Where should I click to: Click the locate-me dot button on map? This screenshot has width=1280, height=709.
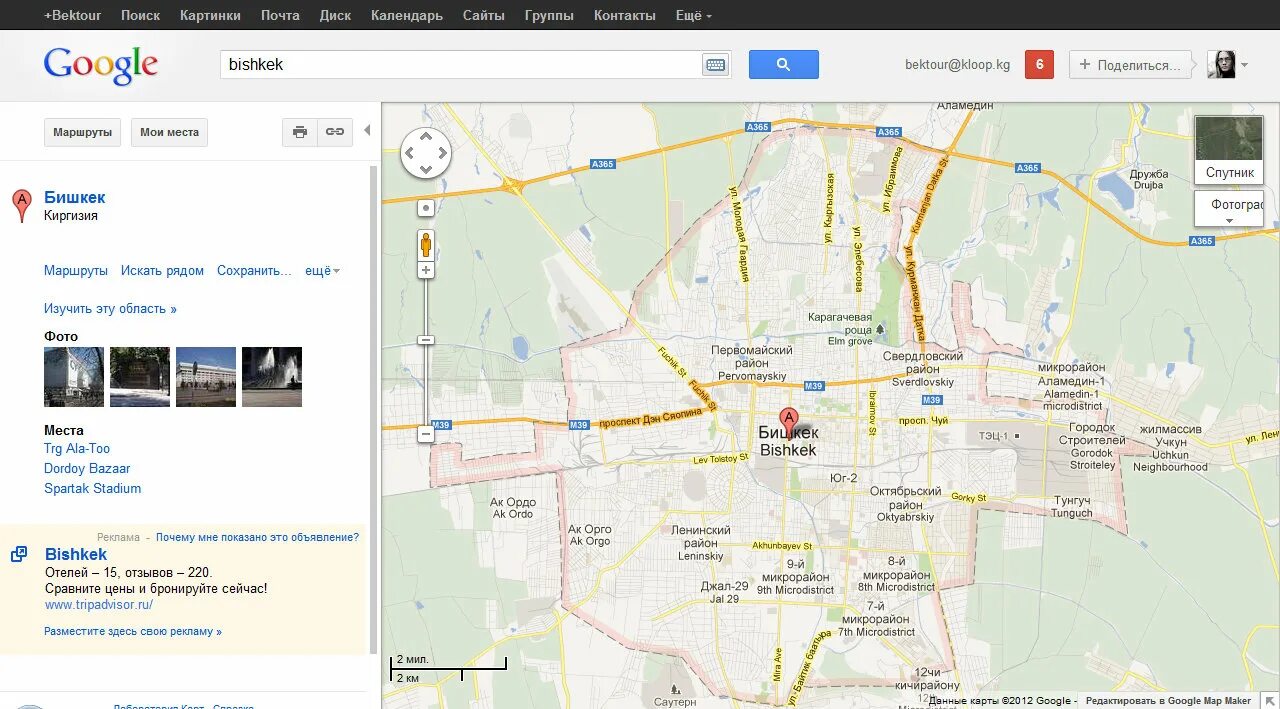(426, 208)
